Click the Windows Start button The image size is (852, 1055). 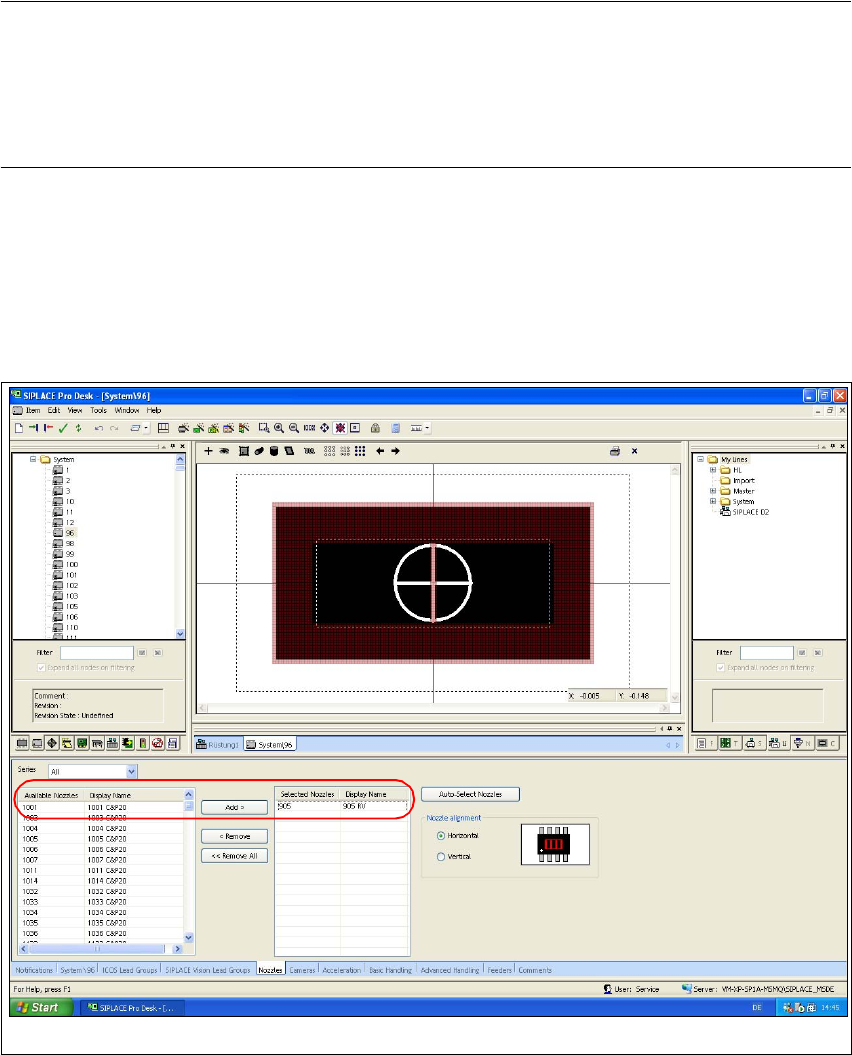click(x=40, y=1007)
